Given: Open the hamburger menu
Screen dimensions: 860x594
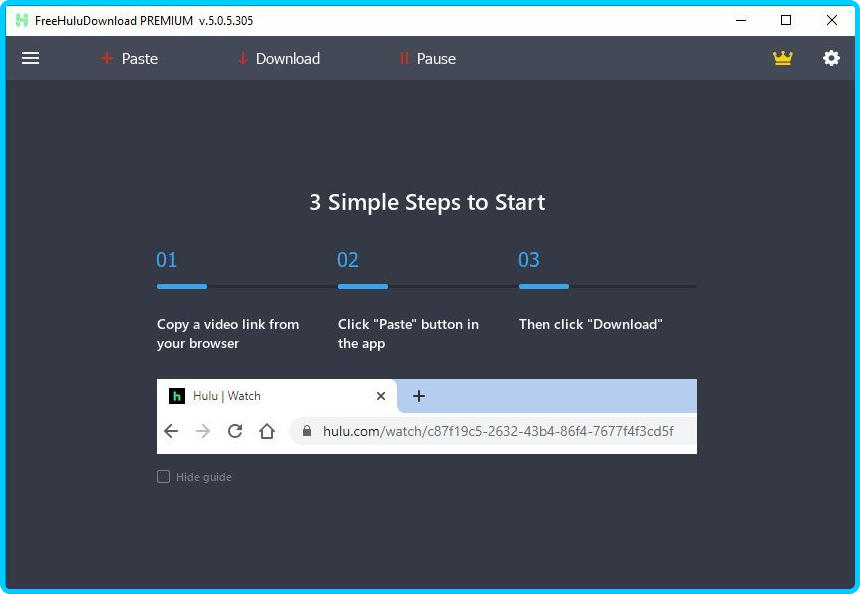Looking at the screenshot, I should [30, 58].
